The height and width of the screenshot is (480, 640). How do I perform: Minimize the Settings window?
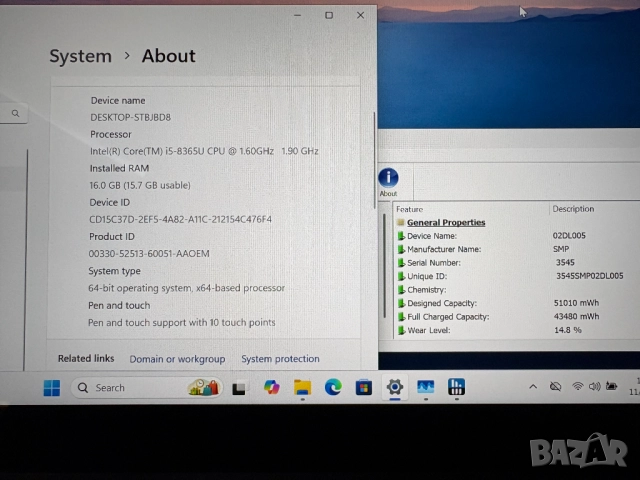(x=298, y=16)
